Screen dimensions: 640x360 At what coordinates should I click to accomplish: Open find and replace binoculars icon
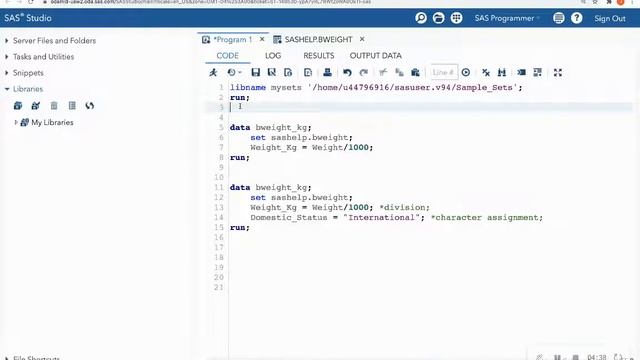pos(502,73)
